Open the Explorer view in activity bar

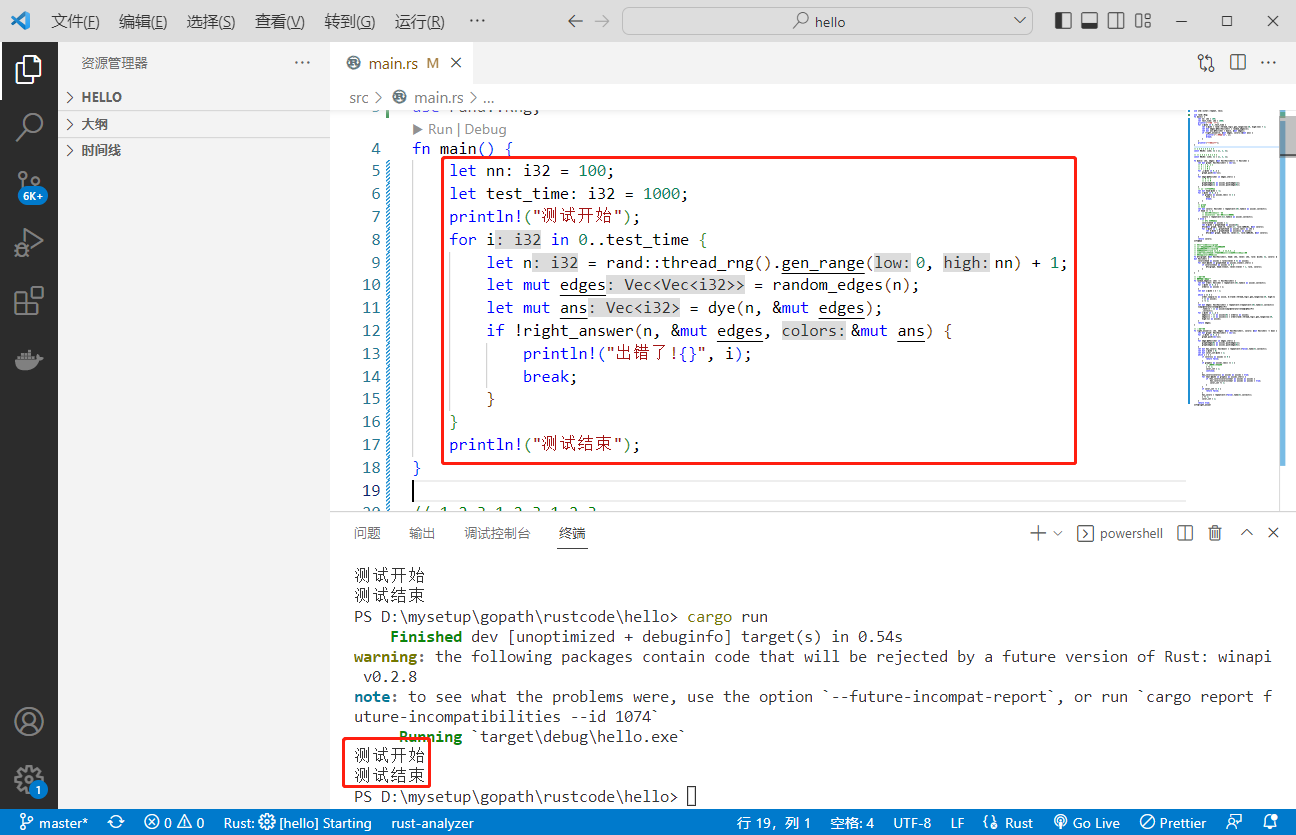[x=29, y=69]
